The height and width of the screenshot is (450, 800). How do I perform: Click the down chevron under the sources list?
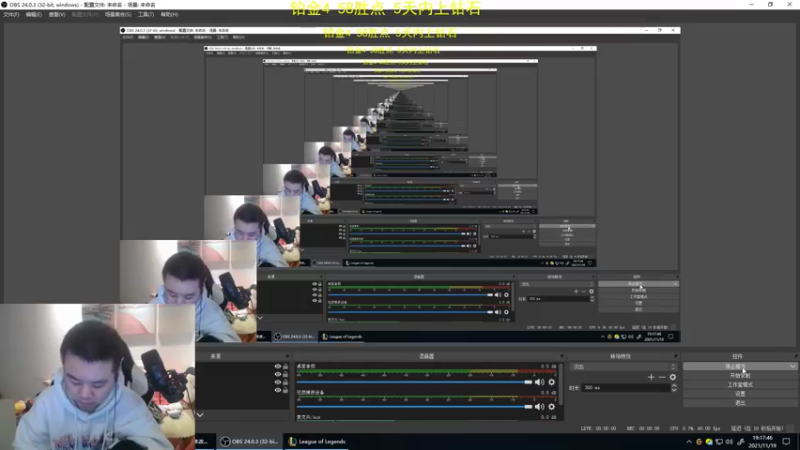200,415
